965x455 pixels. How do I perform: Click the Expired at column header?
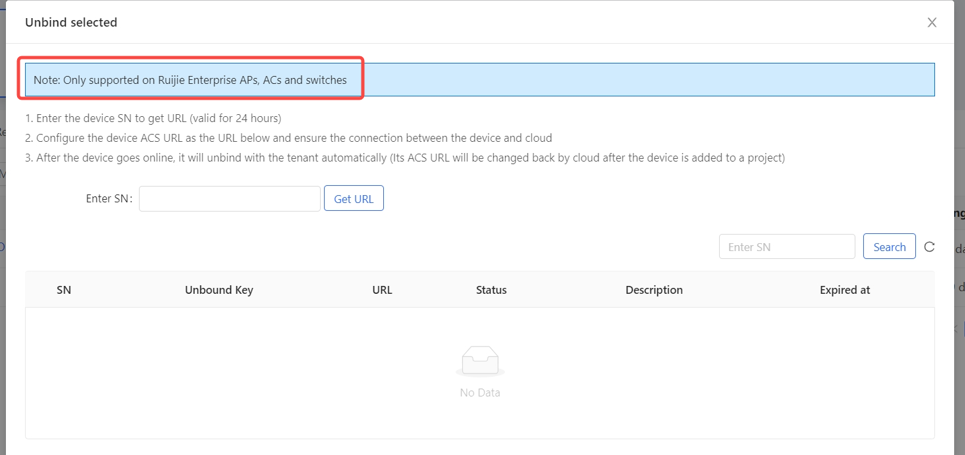click(x=844, y=290)
